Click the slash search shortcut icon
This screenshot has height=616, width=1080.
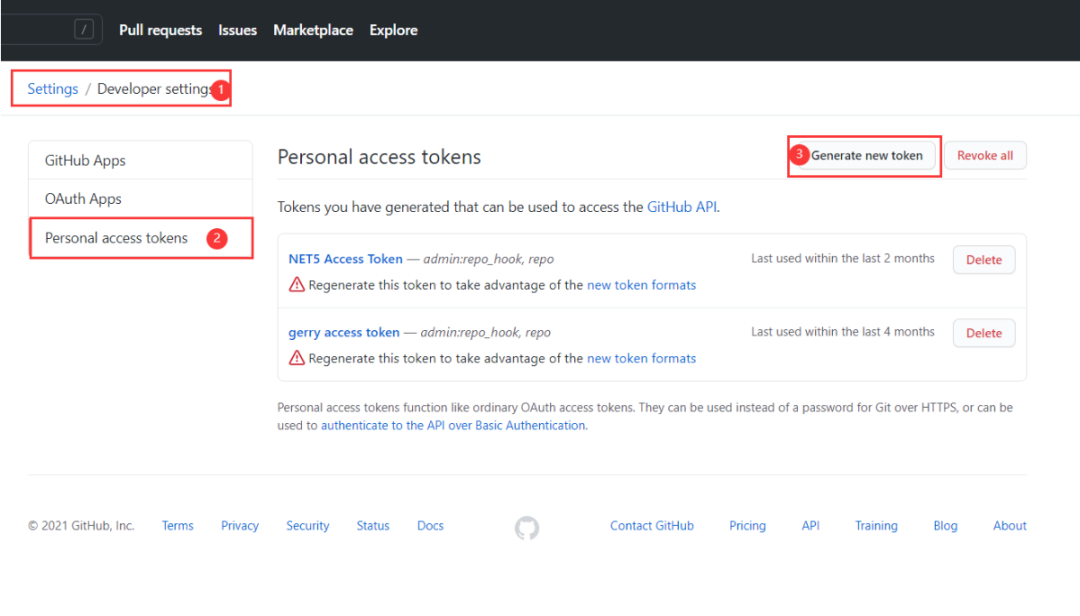coord(83,30)
